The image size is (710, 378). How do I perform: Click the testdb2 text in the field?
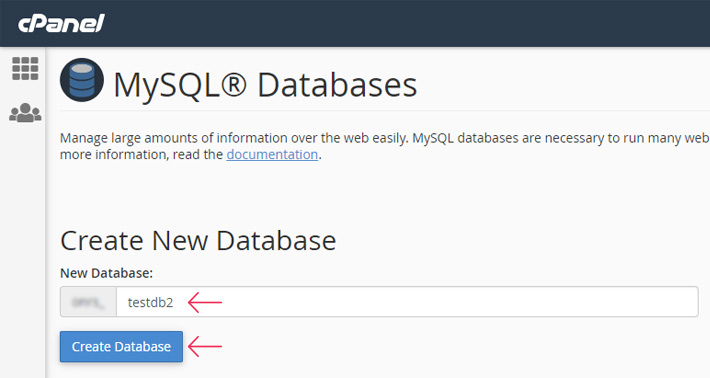(x=150, y=302)
